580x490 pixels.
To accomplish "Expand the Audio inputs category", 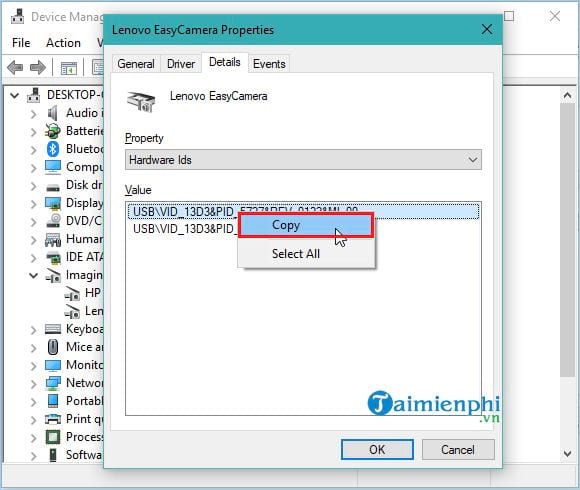I will coord(33,114).
